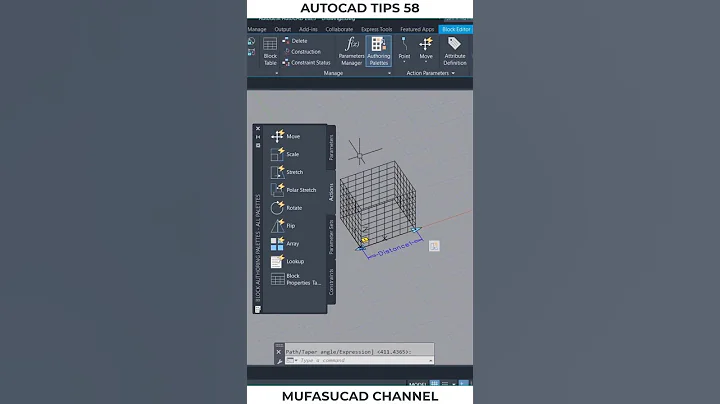
Task: Choose Scale action in authoring palette
Action: tap(285, 154)
